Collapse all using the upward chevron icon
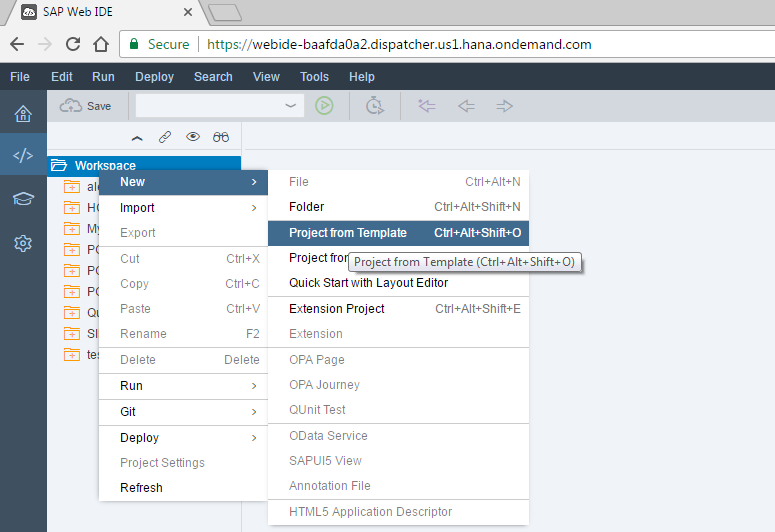 point(137,138)
